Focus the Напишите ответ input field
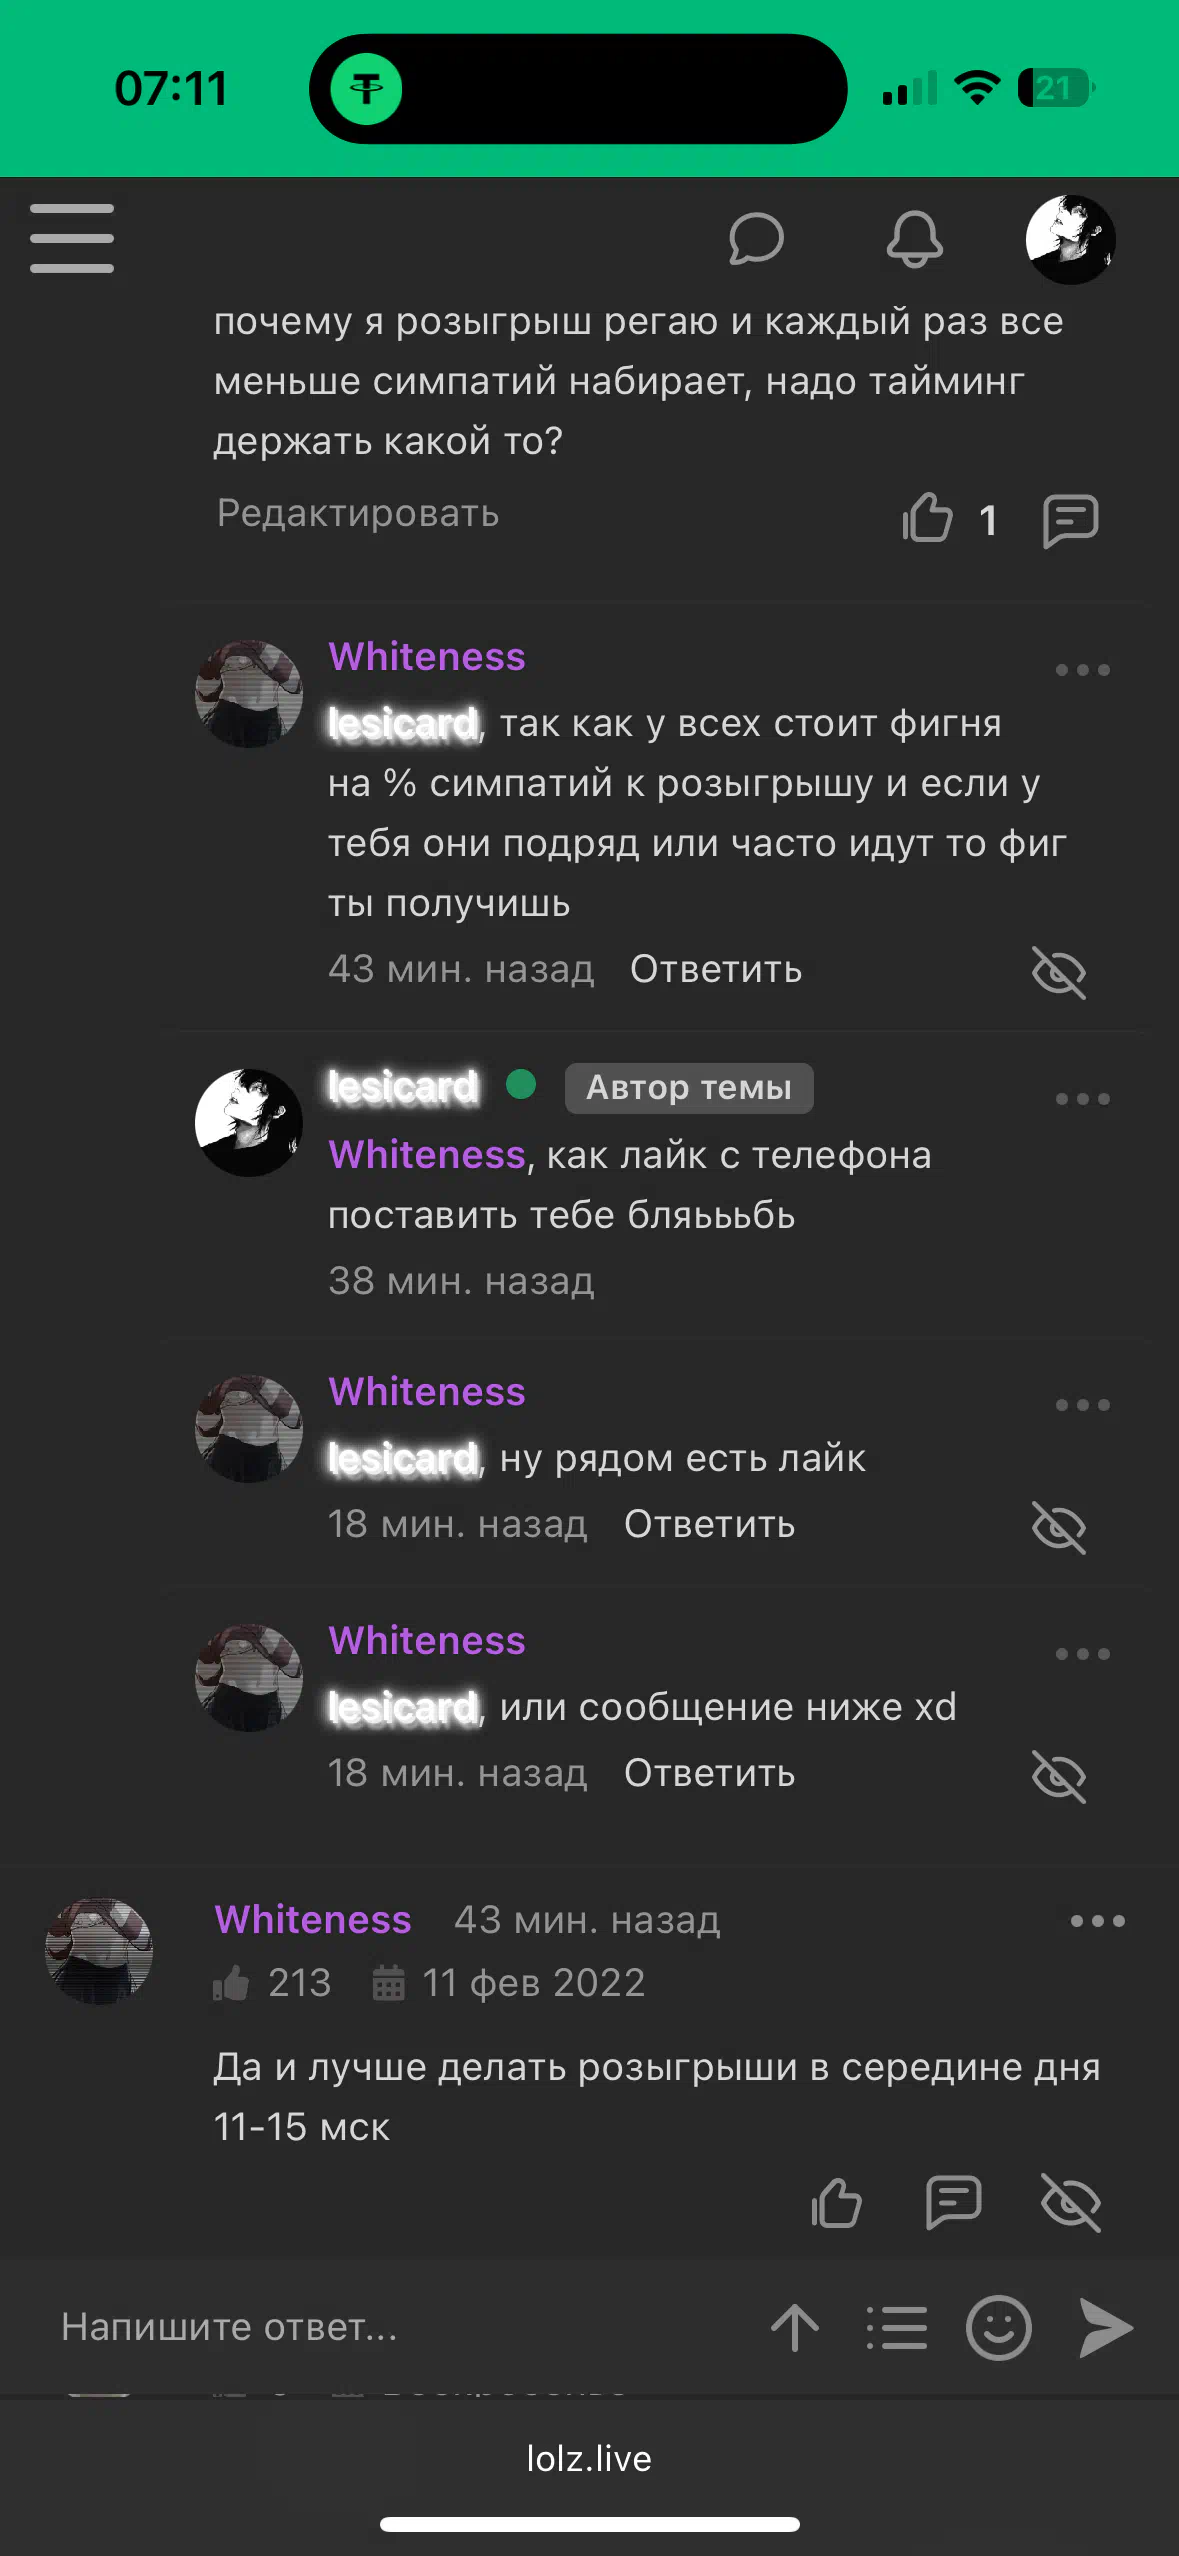 pyautogui.click(x=400, y=2328)
